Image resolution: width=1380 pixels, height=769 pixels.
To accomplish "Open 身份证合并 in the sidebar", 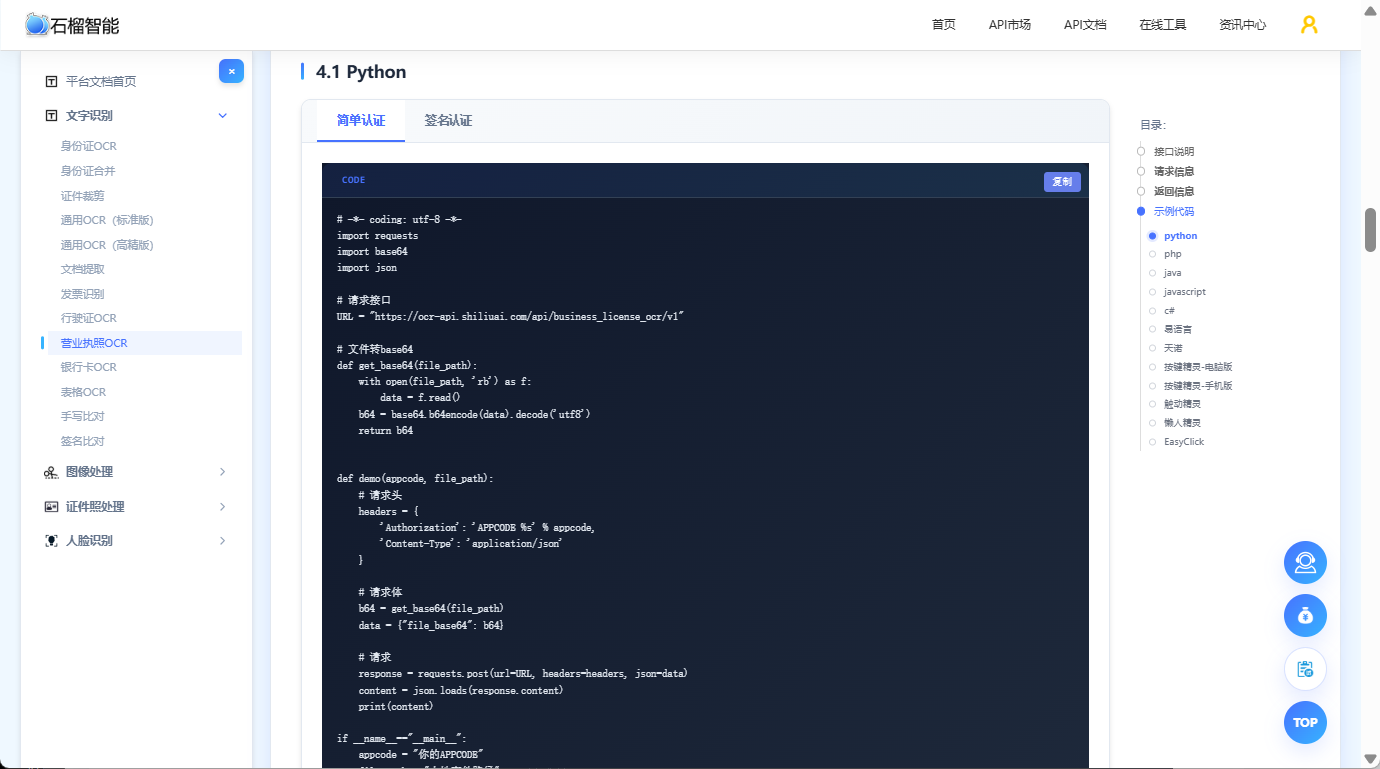I will coord(88,171).
